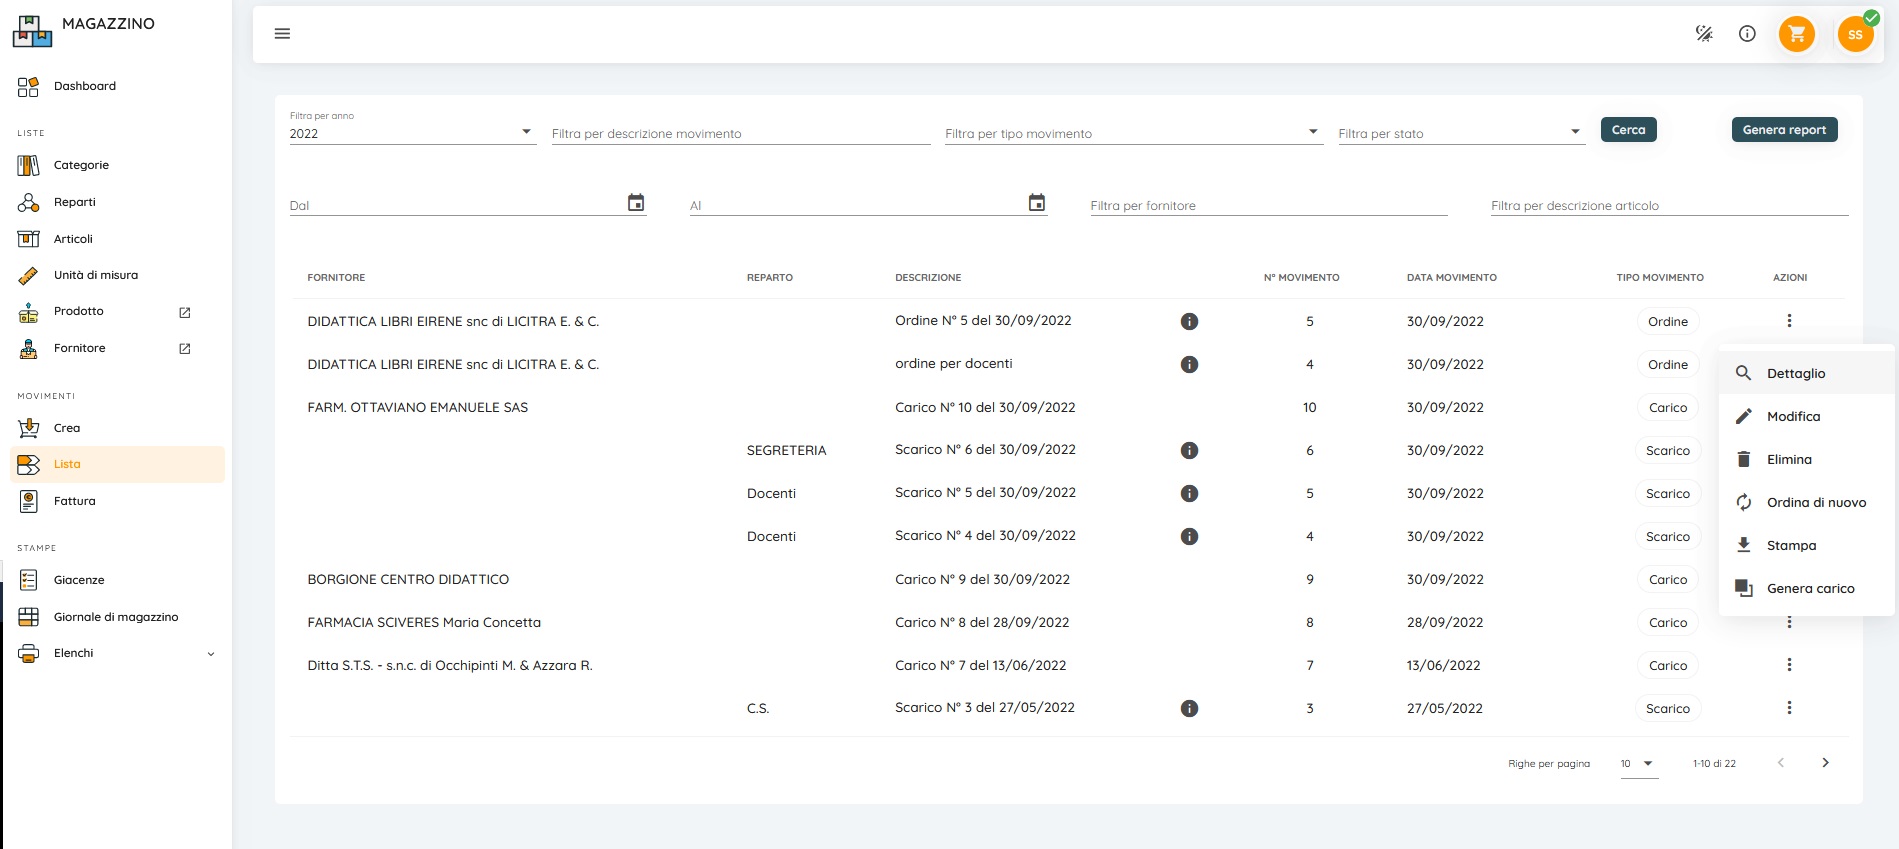Open the shopping cart icon

point(1796,34)
